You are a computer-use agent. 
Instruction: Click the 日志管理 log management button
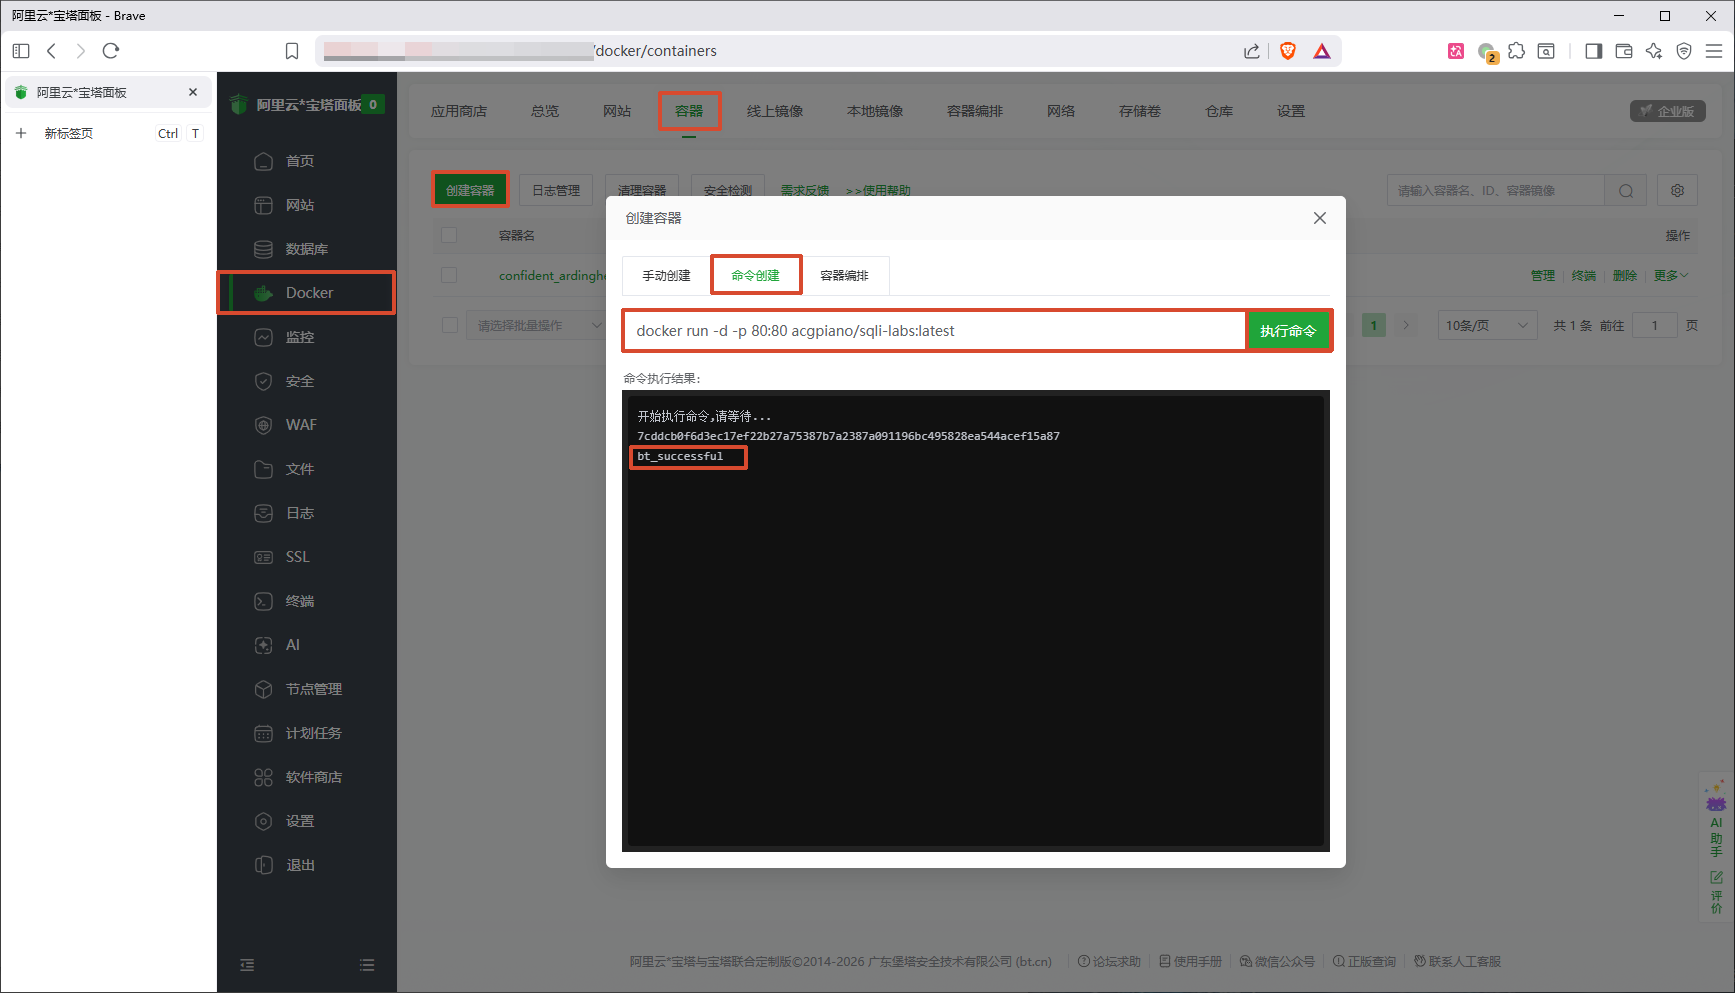click(x=556, y=190)
